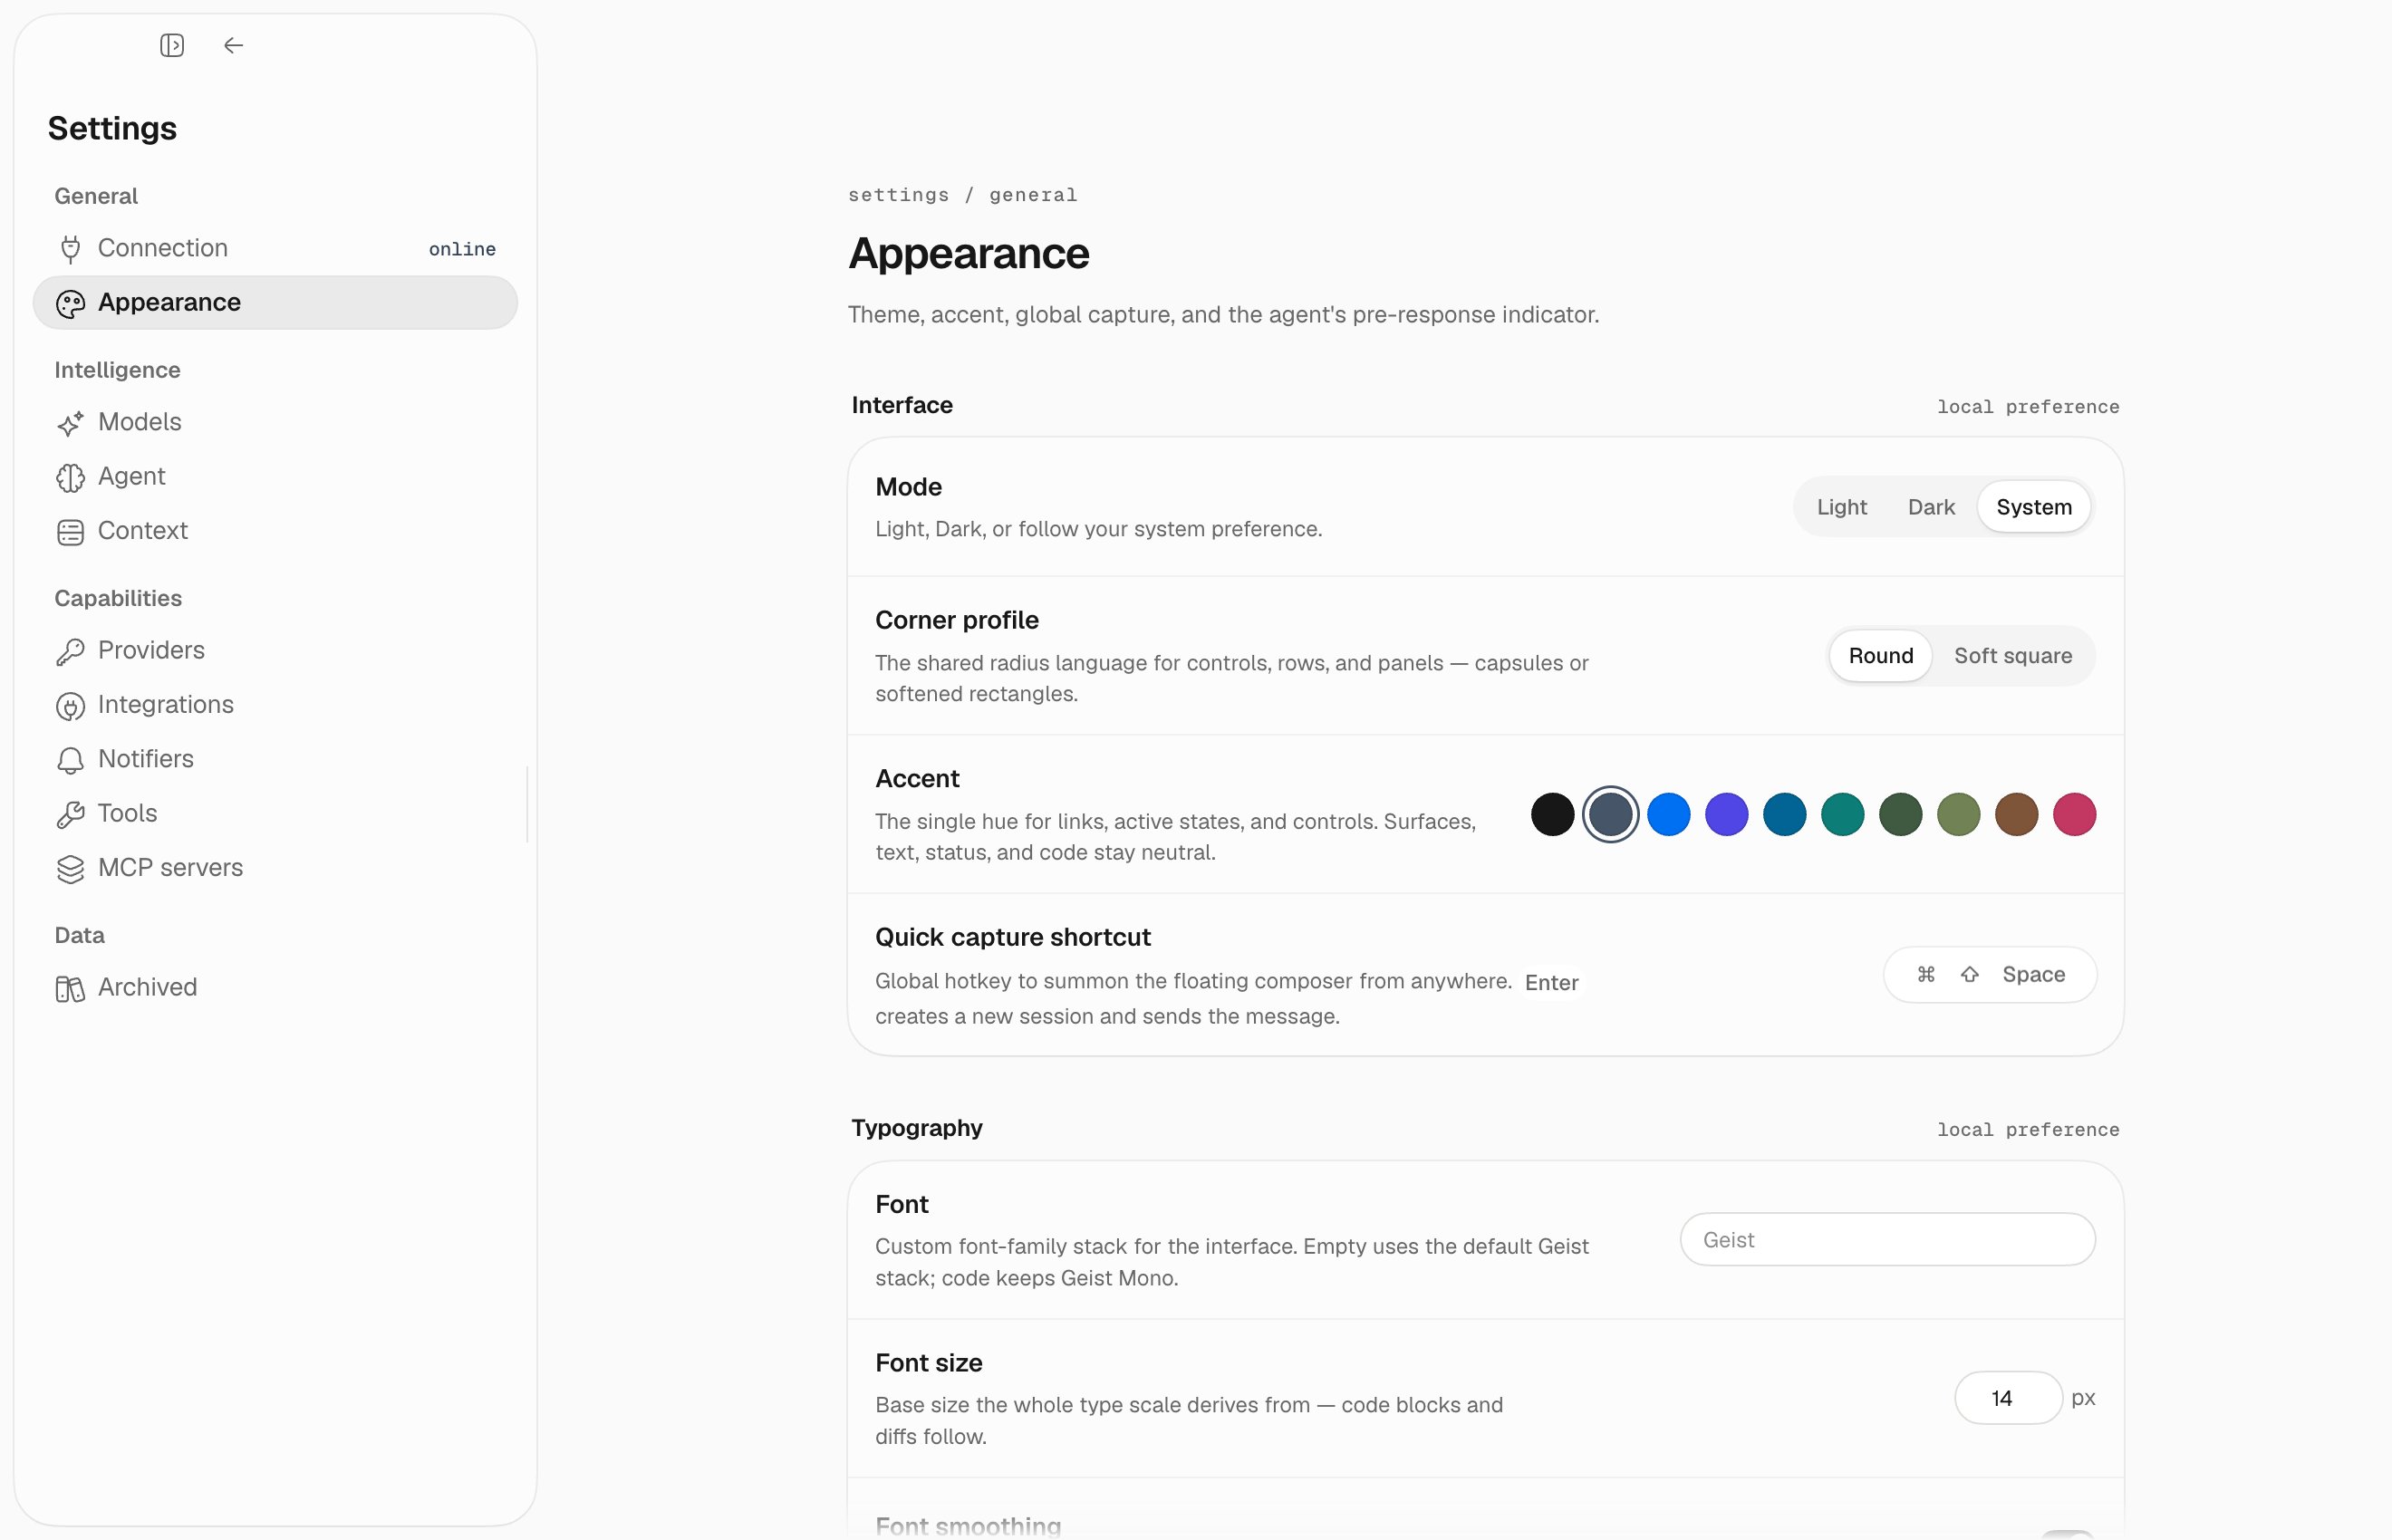This screenshot has width=2392, height=1540.
Task: Pick the brown accent swatch
Action: 2016,815
